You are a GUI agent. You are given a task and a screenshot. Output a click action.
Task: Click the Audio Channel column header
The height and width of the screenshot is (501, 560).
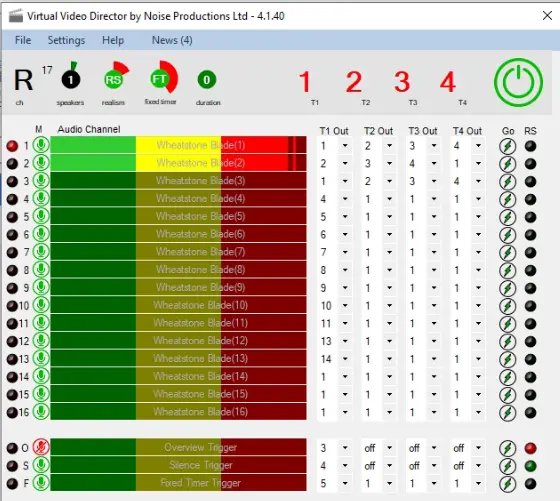[x=89, y=129]
